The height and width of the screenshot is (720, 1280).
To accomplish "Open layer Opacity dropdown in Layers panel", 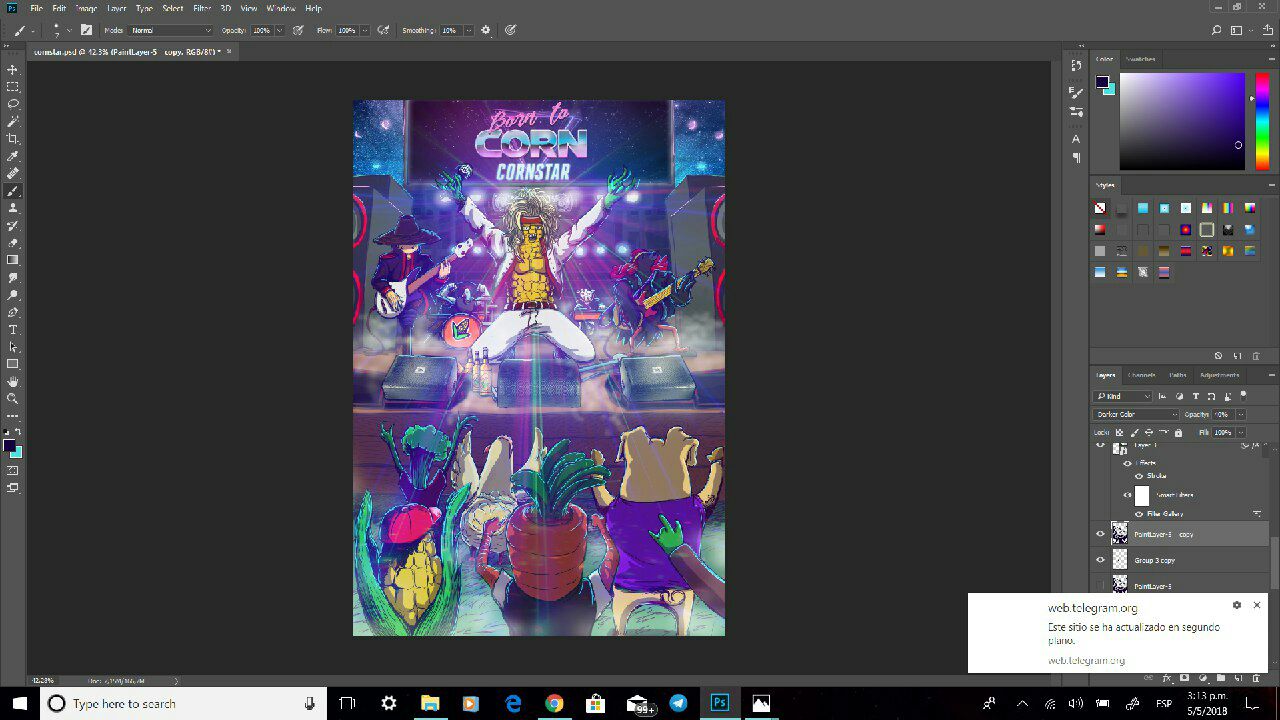I will click(1241, 414).
